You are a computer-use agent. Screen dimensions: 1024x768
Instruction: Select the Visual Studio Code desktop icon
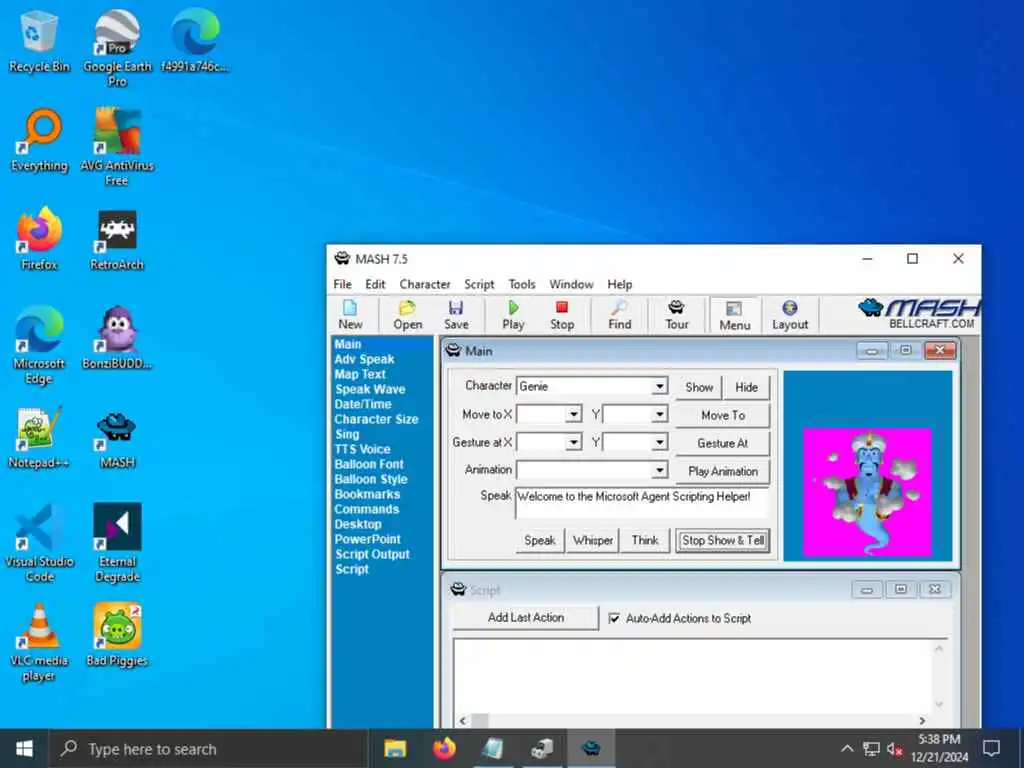tap(39, 543)
